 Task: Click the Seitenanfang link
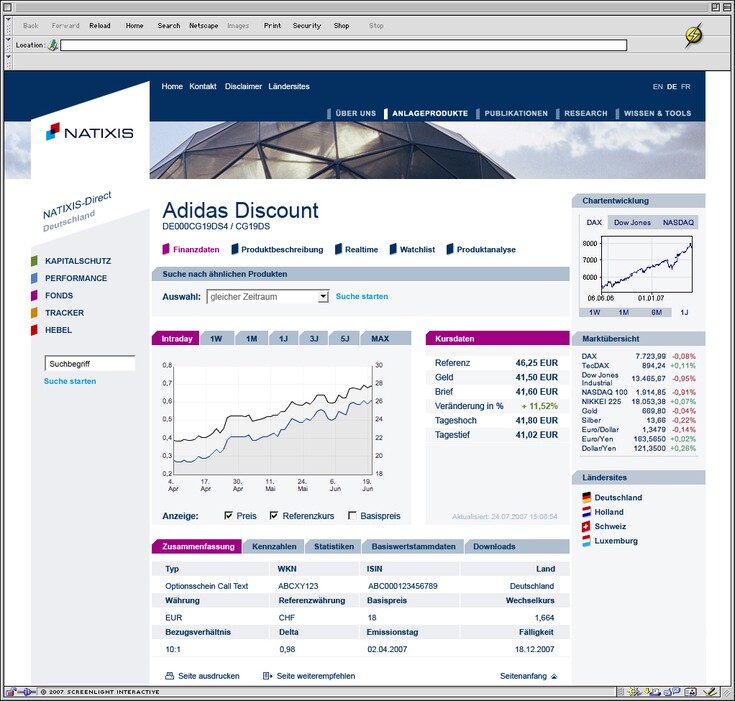pyautogui.click(x=523, y=676)
